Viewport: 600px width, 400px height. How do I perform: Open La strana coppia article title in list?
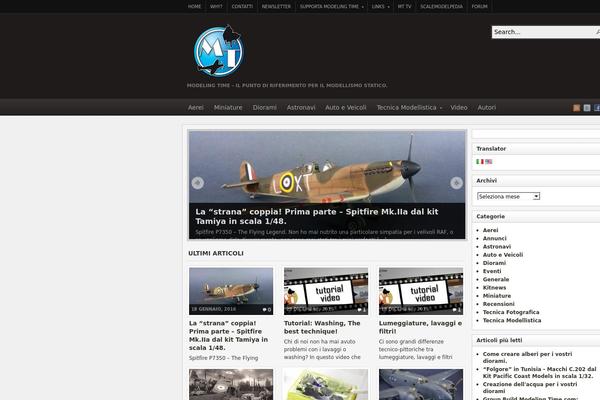228,335
